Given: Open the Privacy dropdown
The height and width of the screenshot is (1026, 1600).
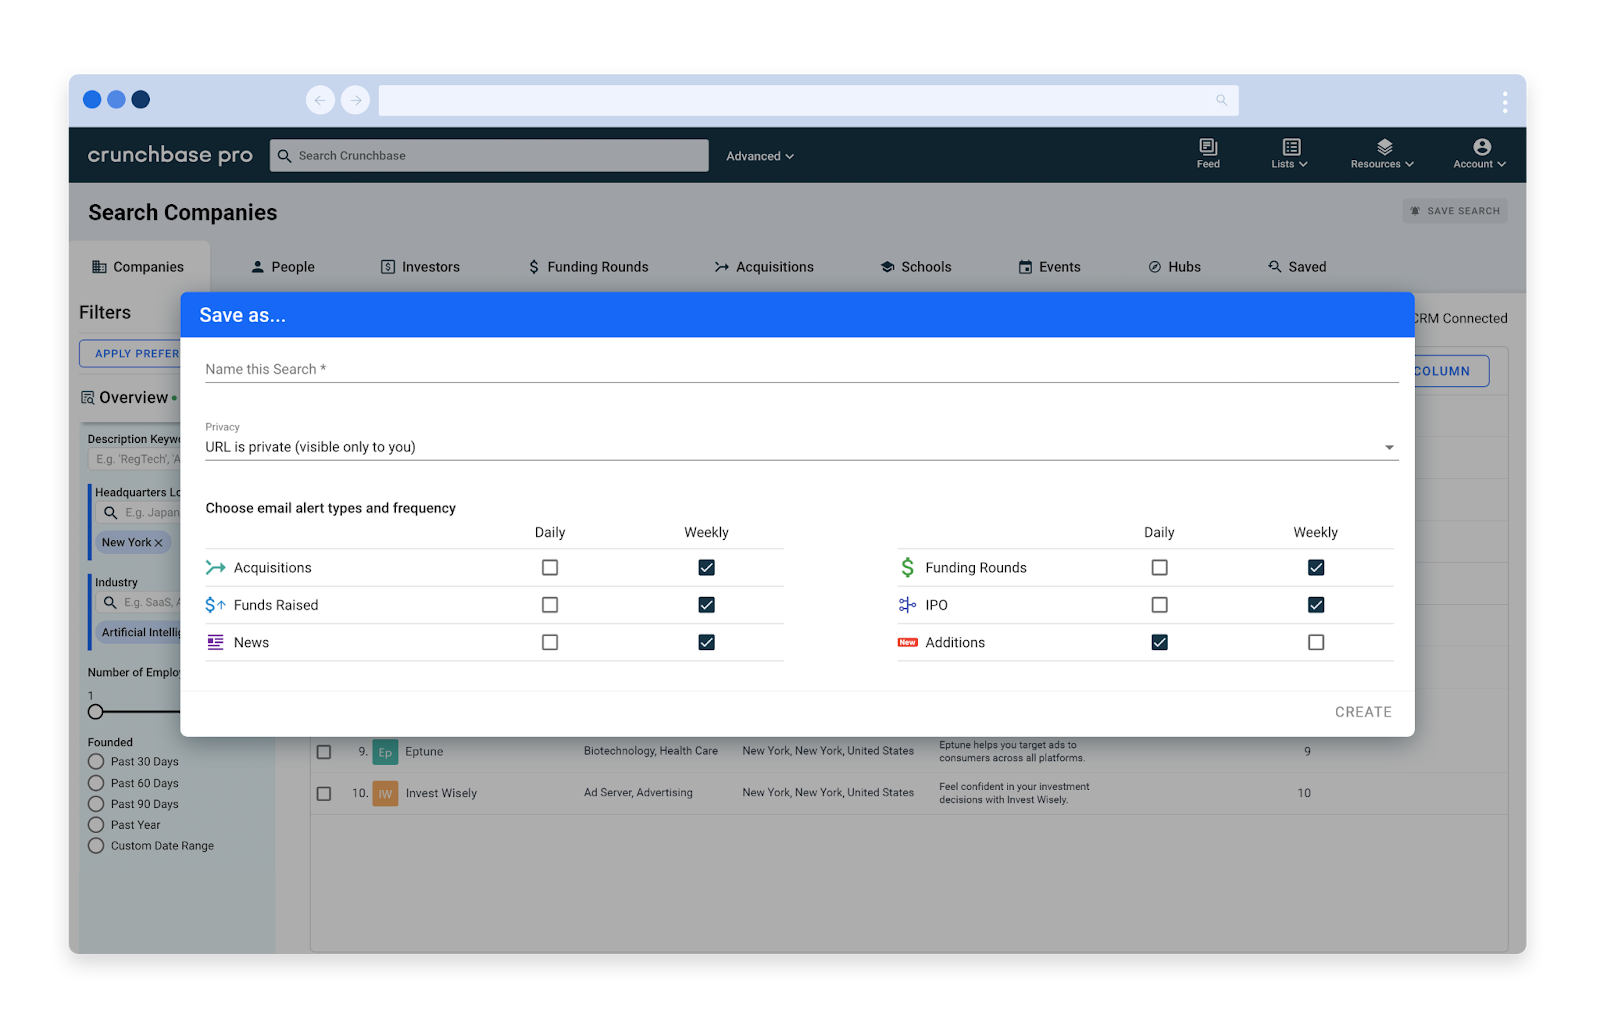Looking at the screenshot, I should pos(801,447).
